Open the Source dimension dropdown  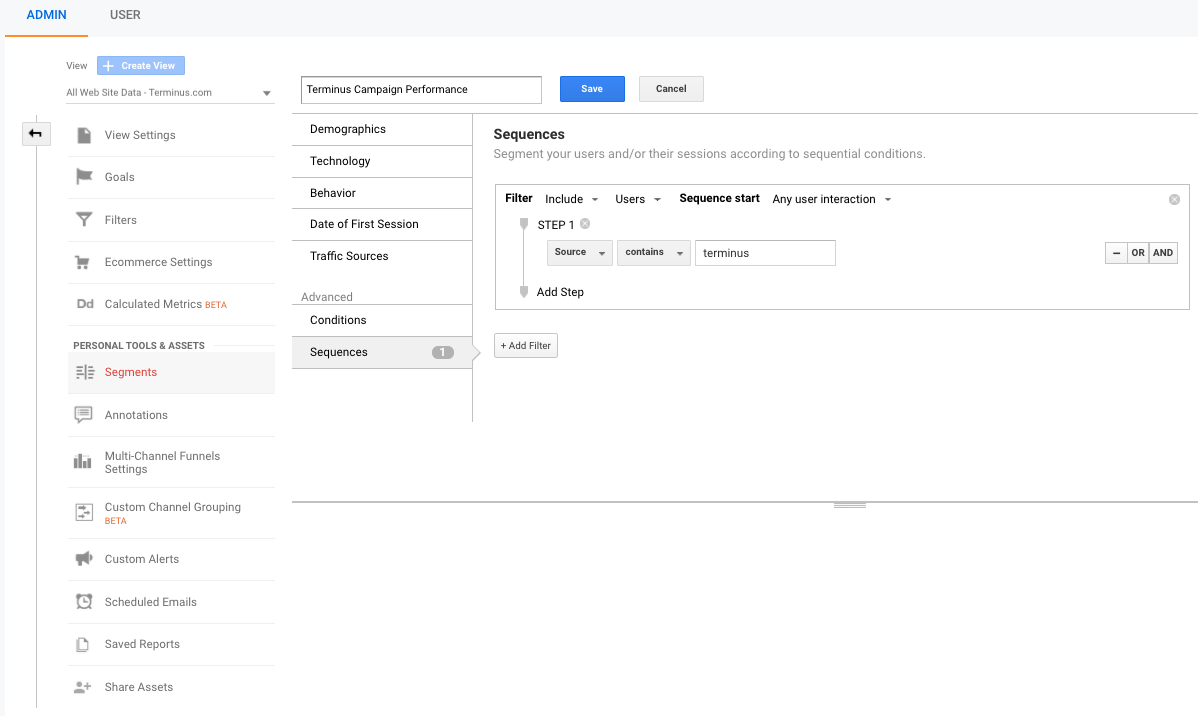[x=580, y=253]
